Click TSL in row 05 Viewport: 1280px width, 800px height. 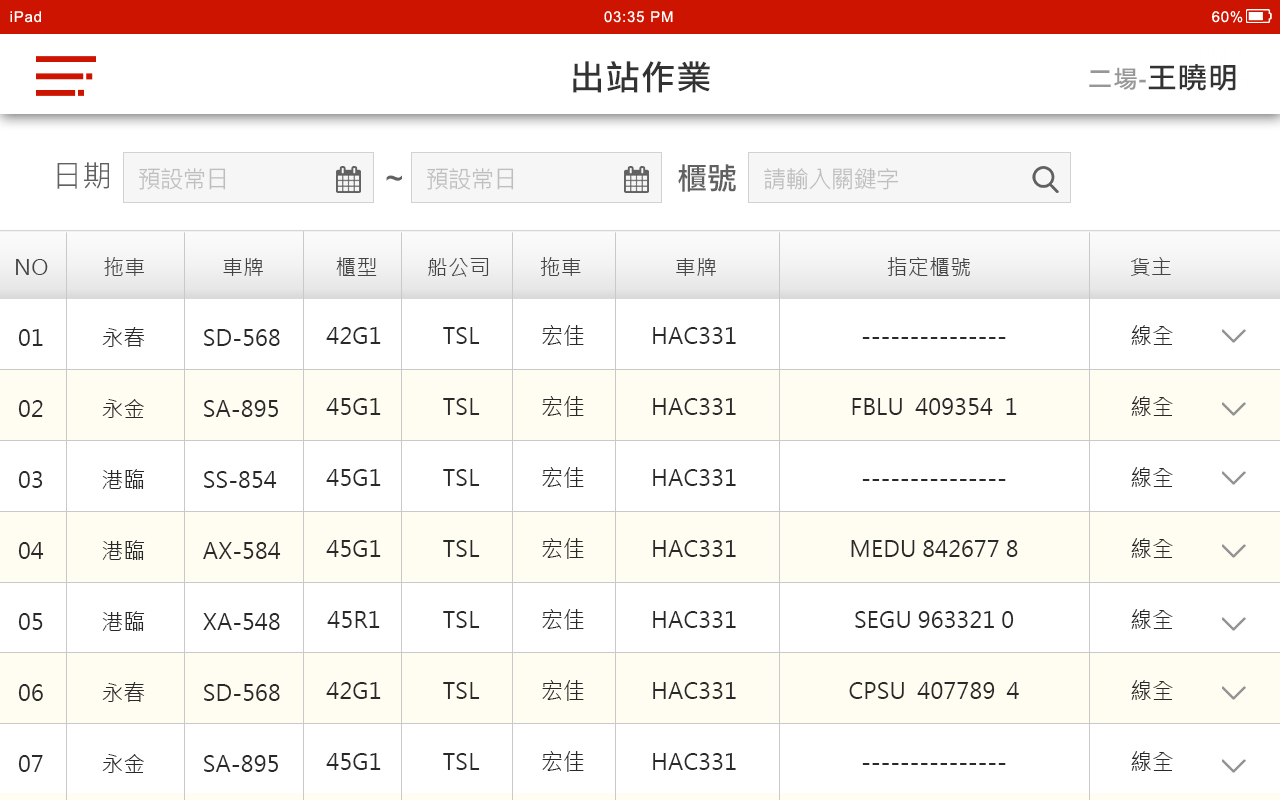coord(461,620)
